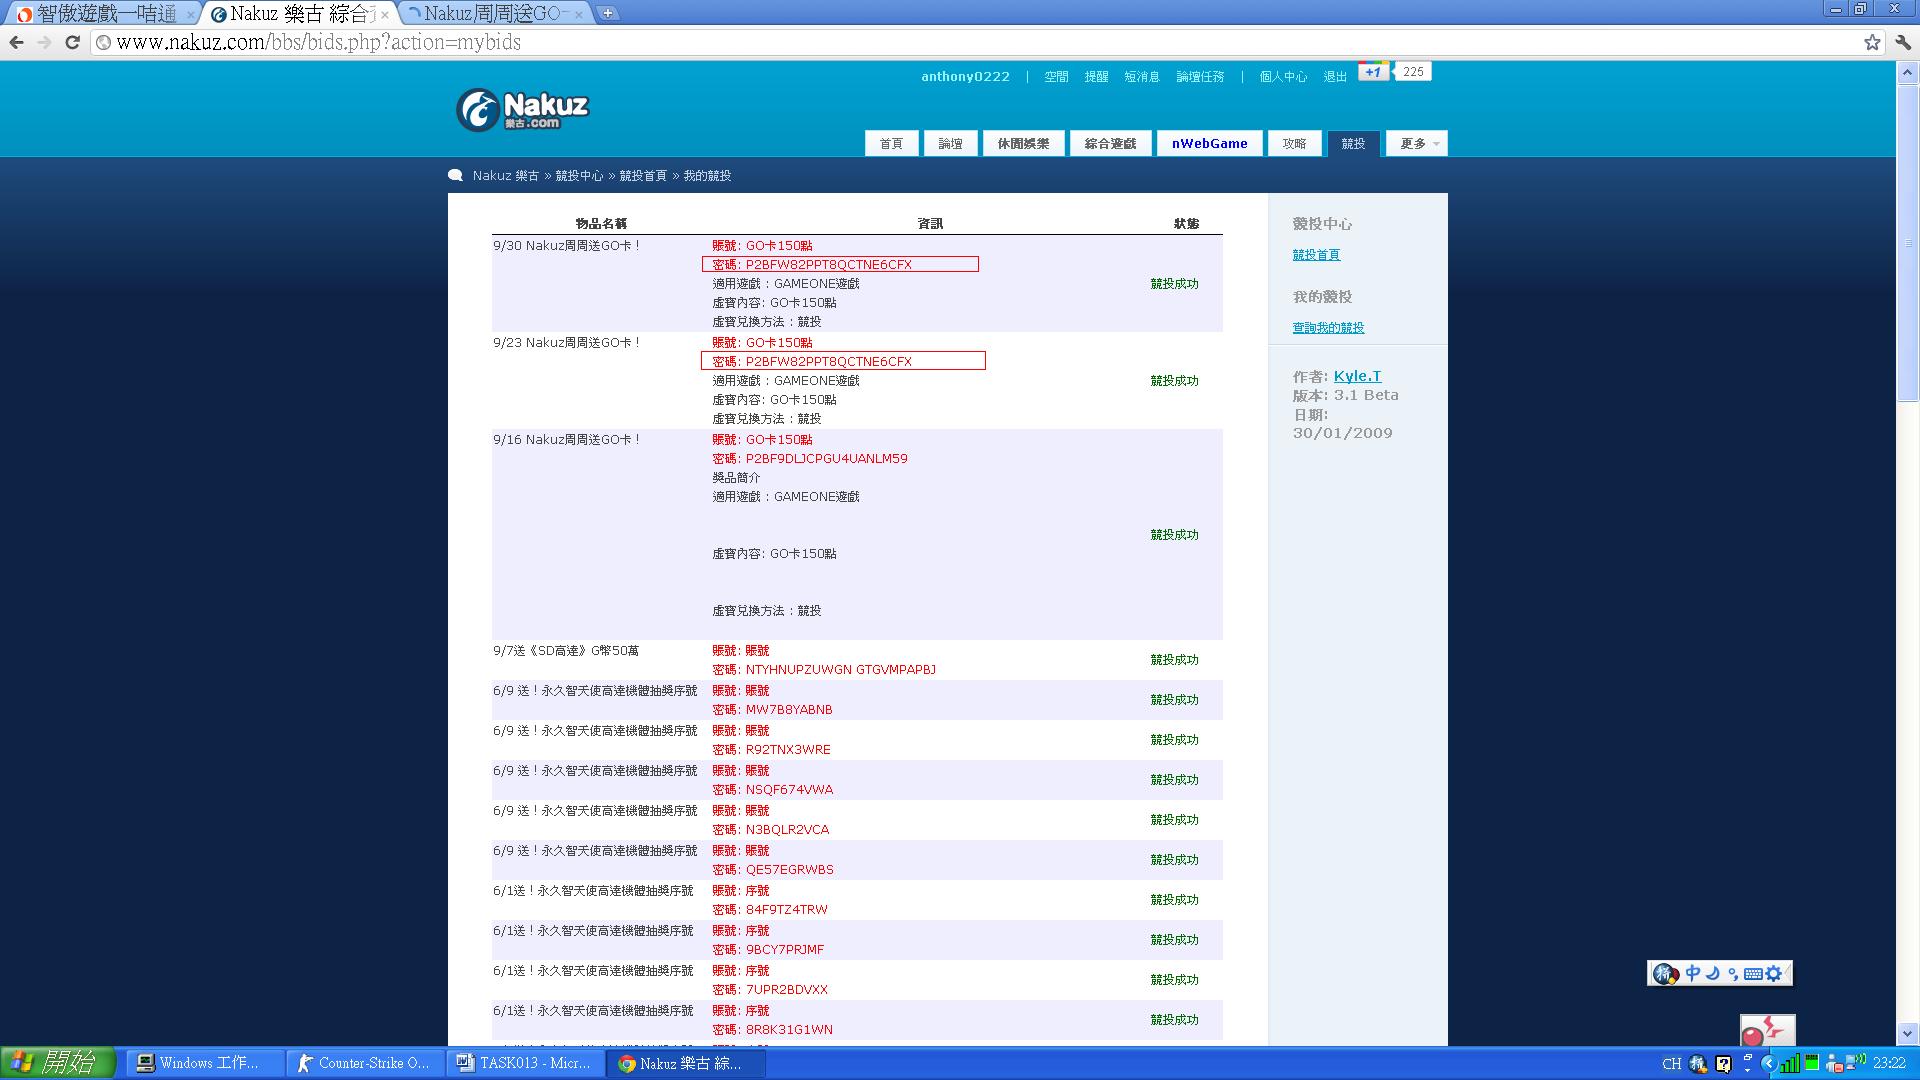Click the browser back arrow
The image size is (1920, 1080).
click(x=16, y=42)
